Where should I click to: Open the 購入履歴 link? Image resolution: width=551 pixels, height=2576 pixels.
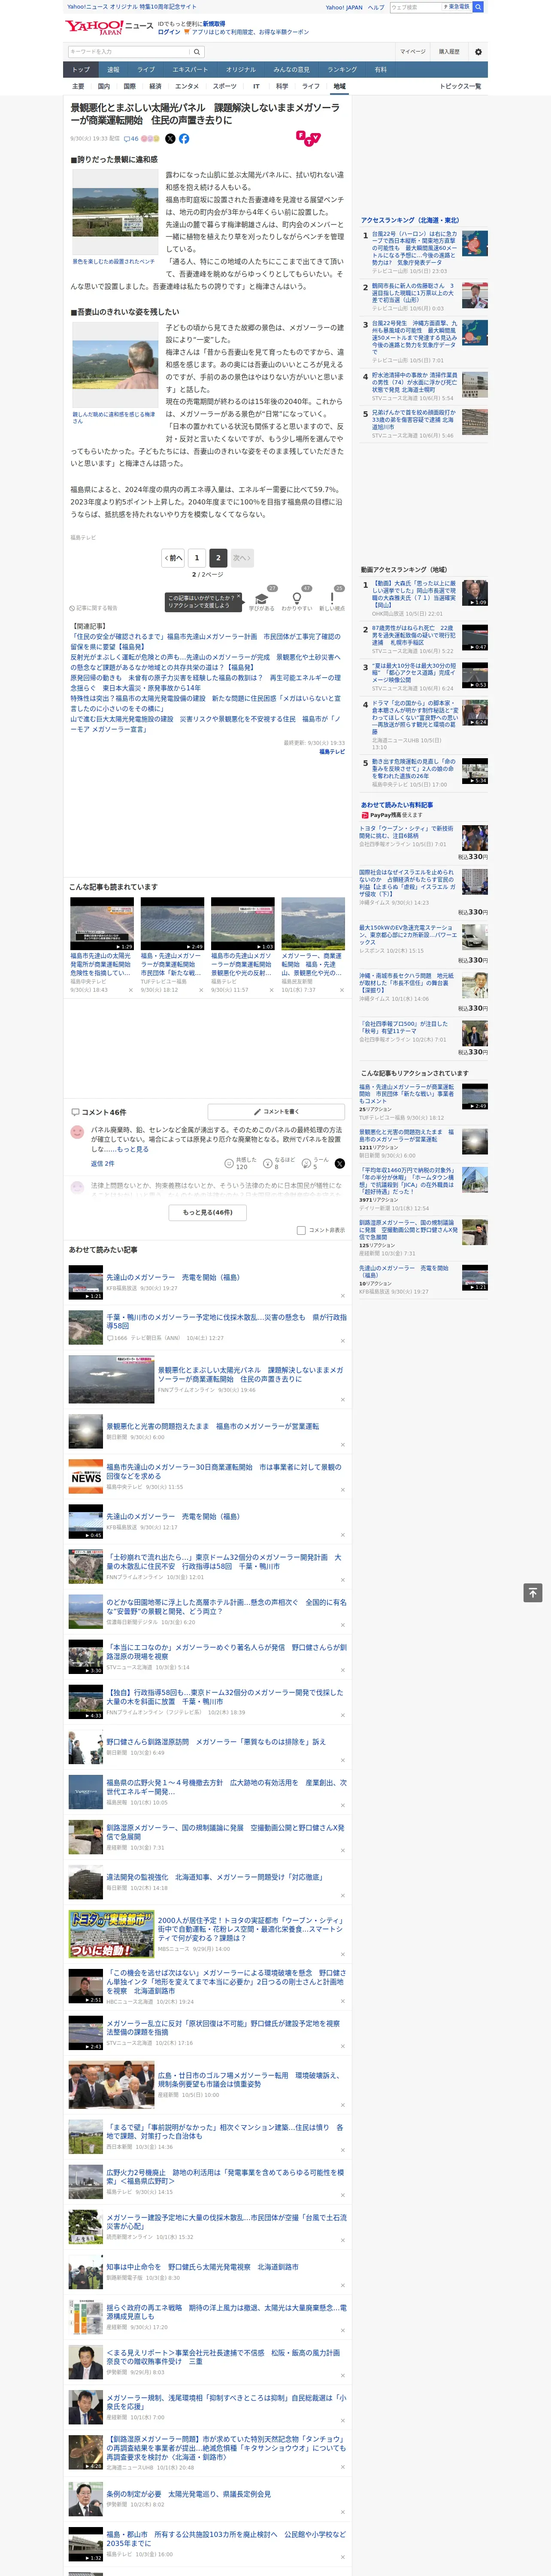pyautogui.click(x=449, y=51)
